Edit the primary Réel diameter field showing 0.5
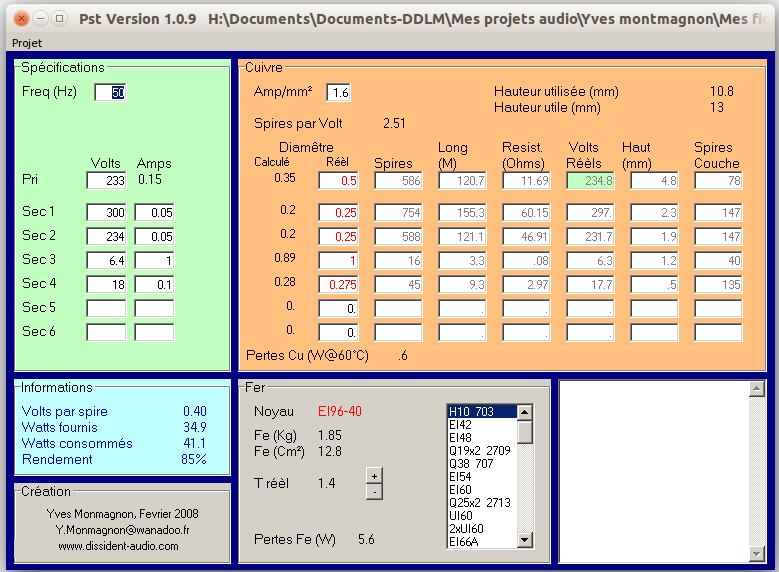This screenshot has width=779, height=572. pos(338,181)
